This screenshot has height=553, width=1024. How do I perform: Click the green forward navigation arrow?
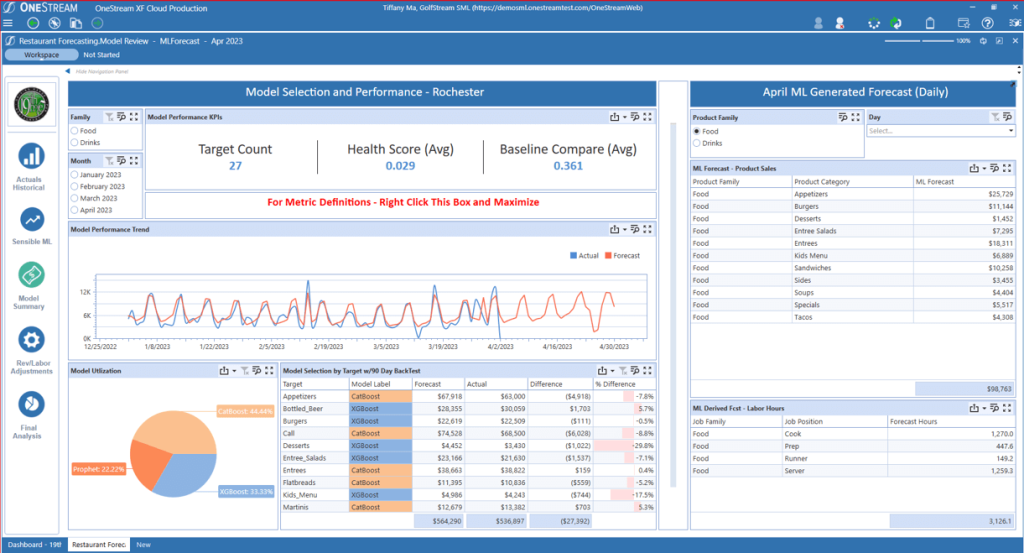click(x=97, y=24)
